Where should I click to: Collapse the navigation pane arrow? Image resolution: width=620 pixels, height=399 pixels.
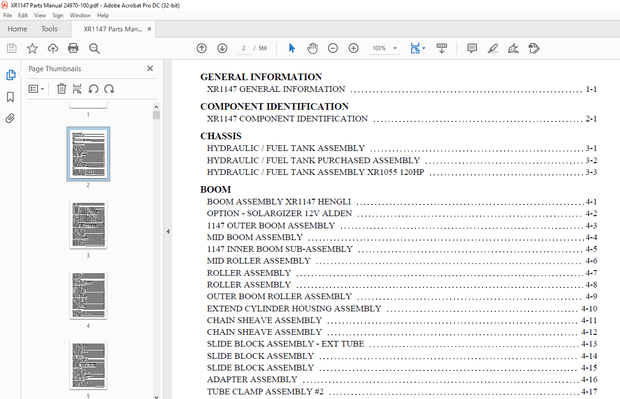coord(168,231)
